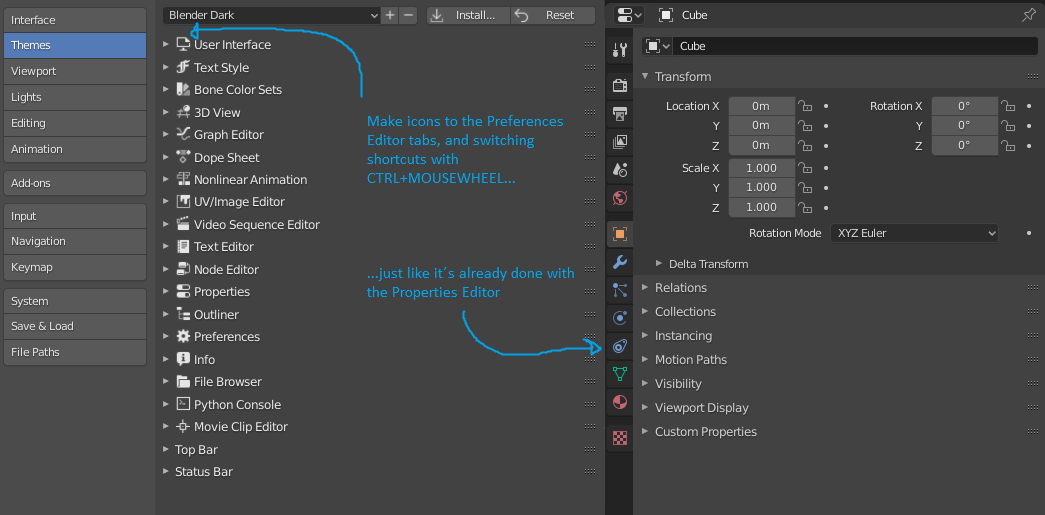
Task: Click the Python Console icon
Action: pyautogui.click(x=183, y=404)
